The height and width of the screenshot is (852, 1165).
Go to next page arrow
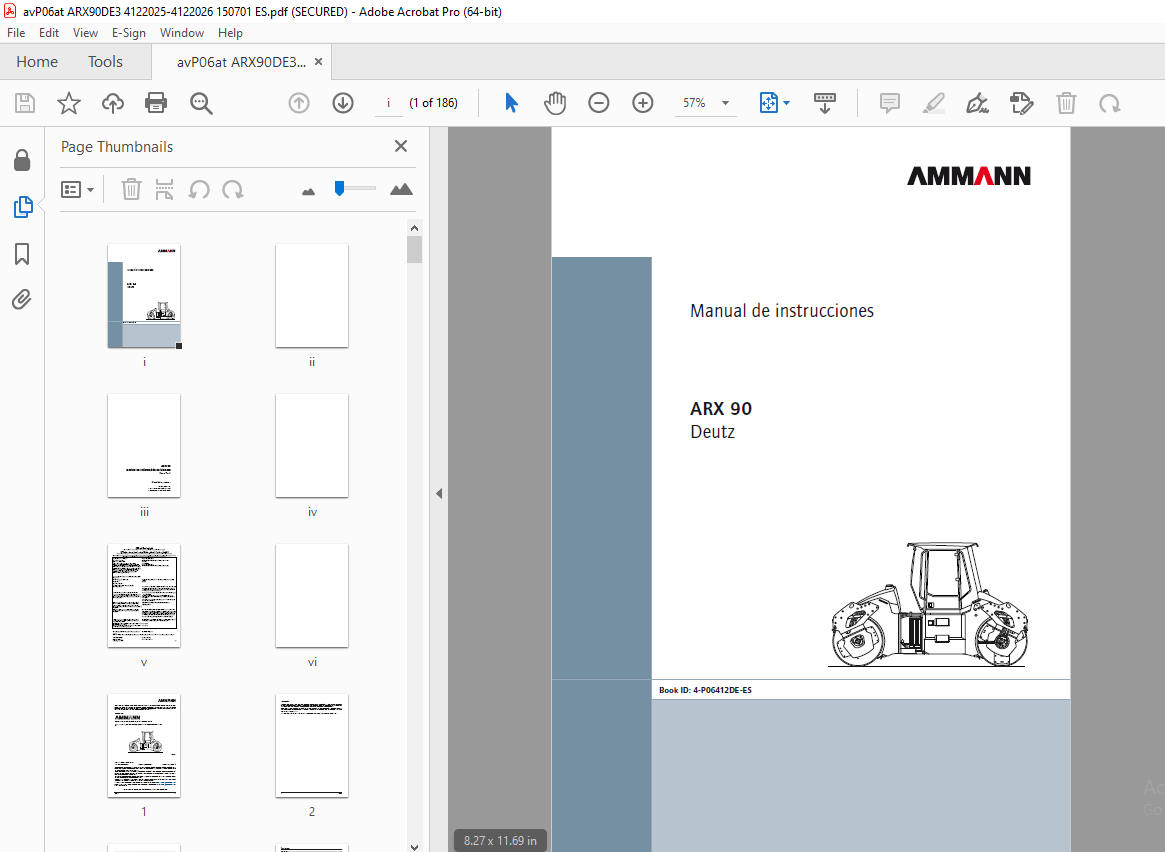point(343,103)
